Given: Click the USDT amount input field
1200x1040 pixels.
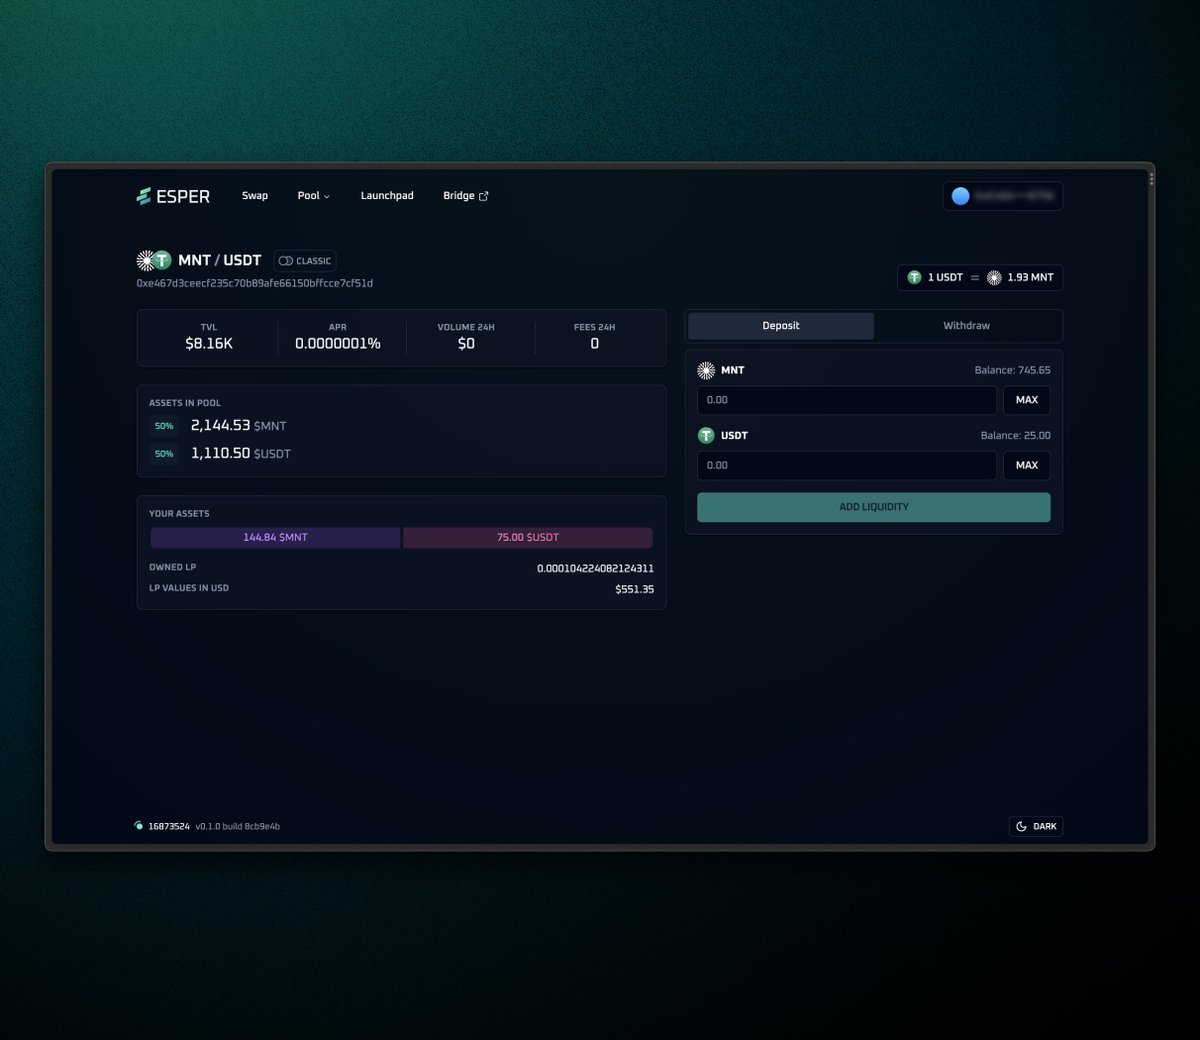Looking at the screenshot, I should 846,465.
